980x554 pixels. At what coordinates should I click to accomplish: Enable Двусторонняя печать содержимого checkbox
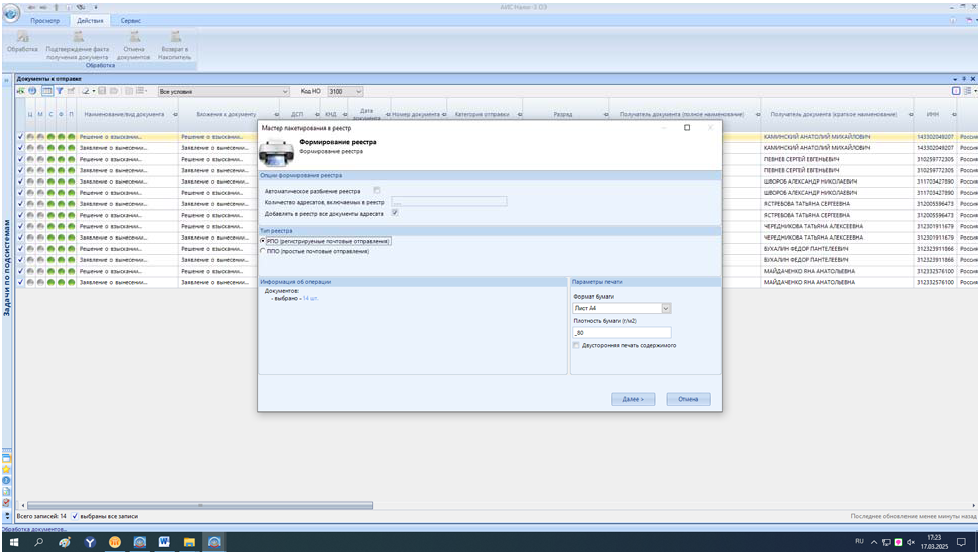[577, 345]
